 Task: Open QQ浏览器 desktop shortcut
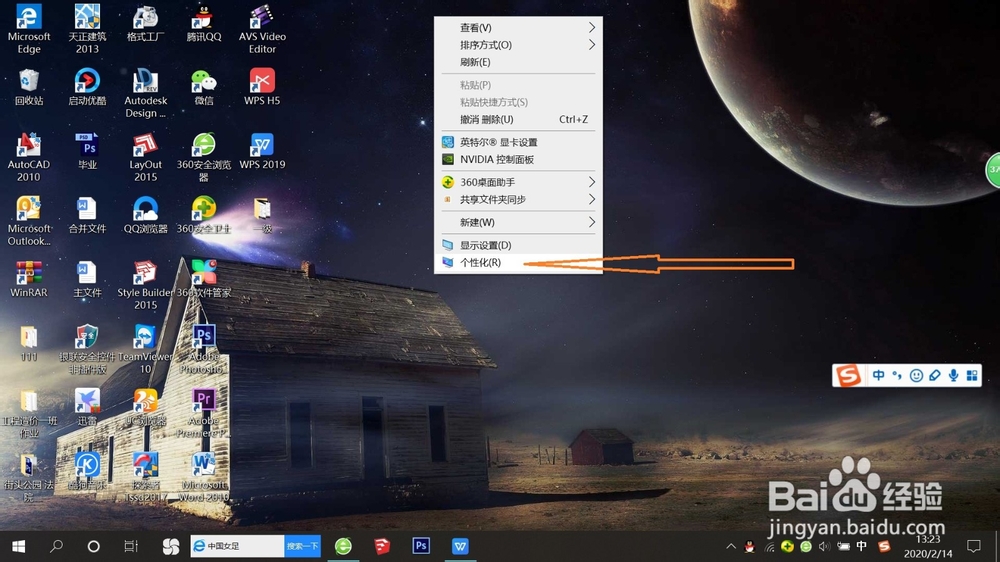[x=145, y=216]
